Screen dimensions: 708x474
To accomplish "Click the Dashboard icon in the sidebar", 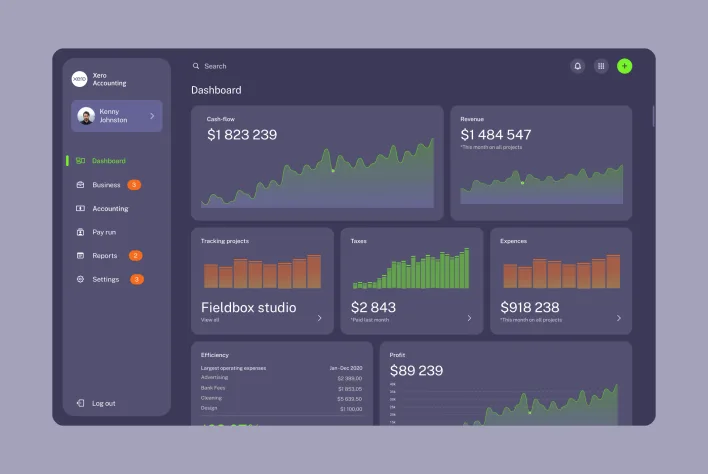I will click(x=80, y=161).
